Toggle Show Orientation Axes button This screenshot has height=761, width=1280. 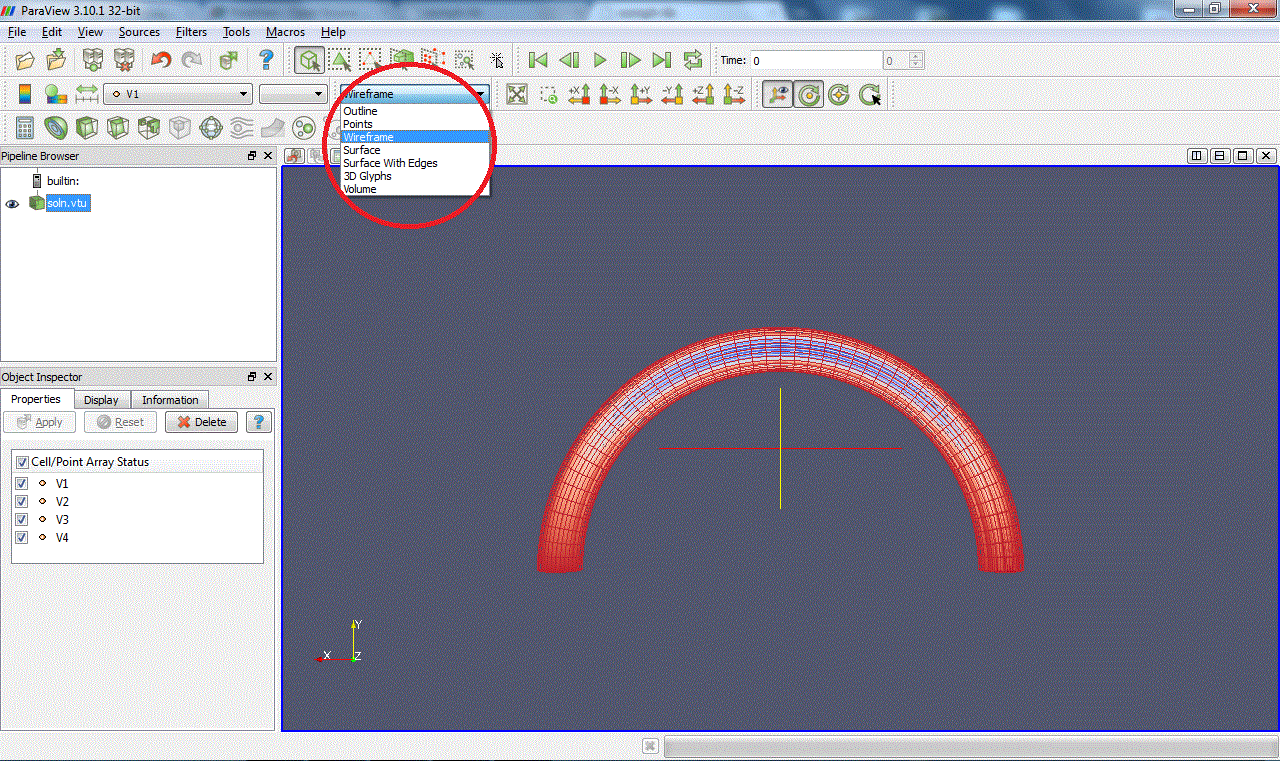click(777, 94)
